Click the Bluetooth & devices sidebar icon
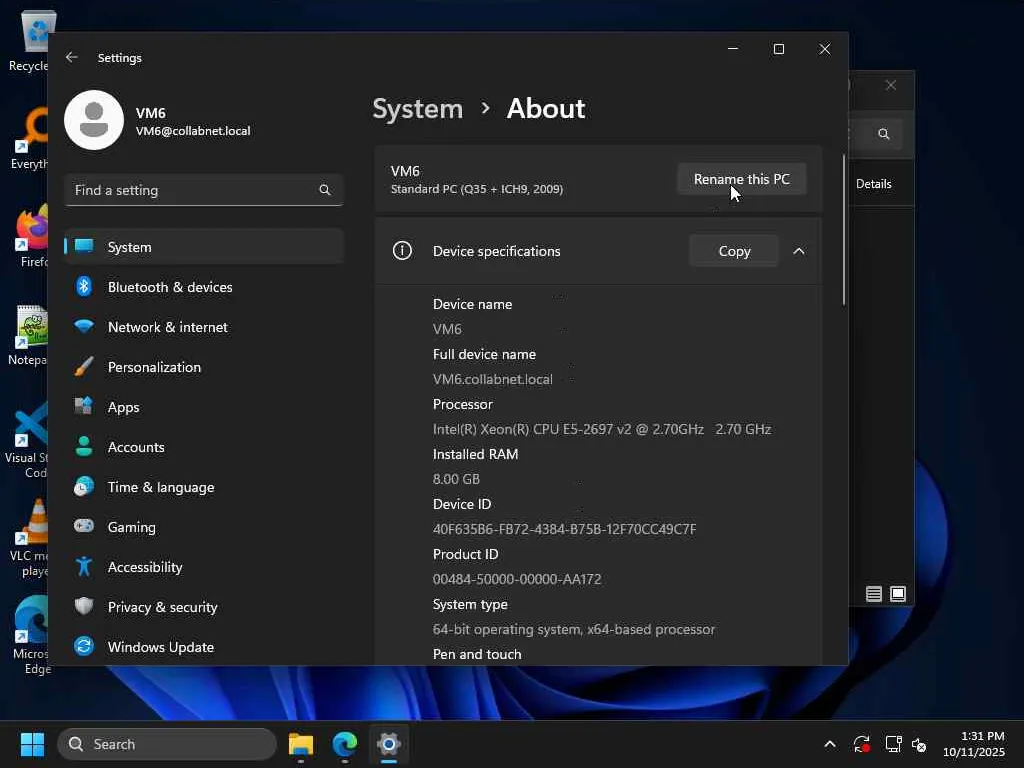1024x768 pixels. 85,287
